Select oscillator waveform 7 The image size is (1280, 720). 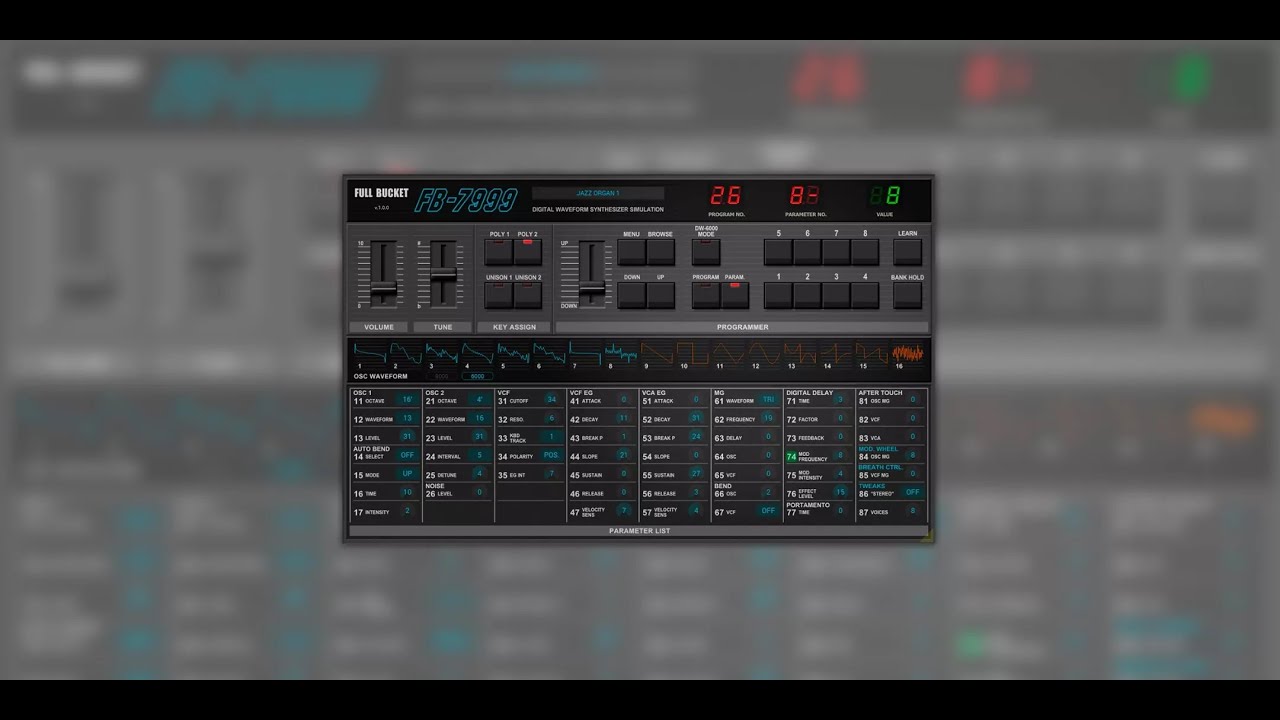[x=585, y=353]
